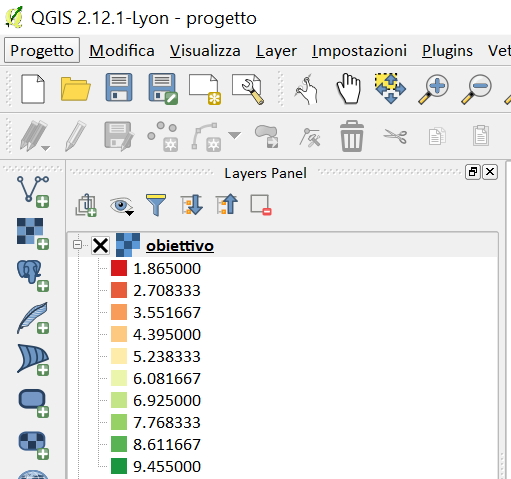Click pale yellow swatch for 5.238333
This screenshot has height=479, width=511.
(119, 356)
